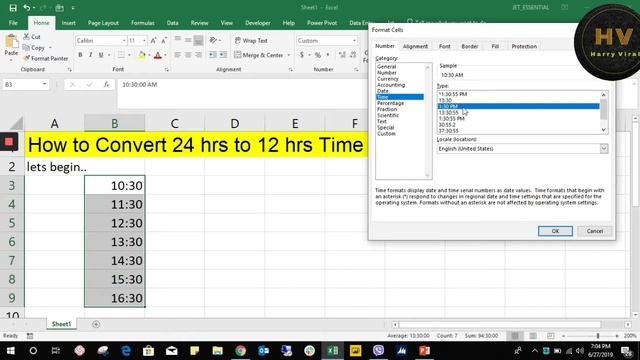
Task: Select the Date category
Action: click(x=383, y=91)
